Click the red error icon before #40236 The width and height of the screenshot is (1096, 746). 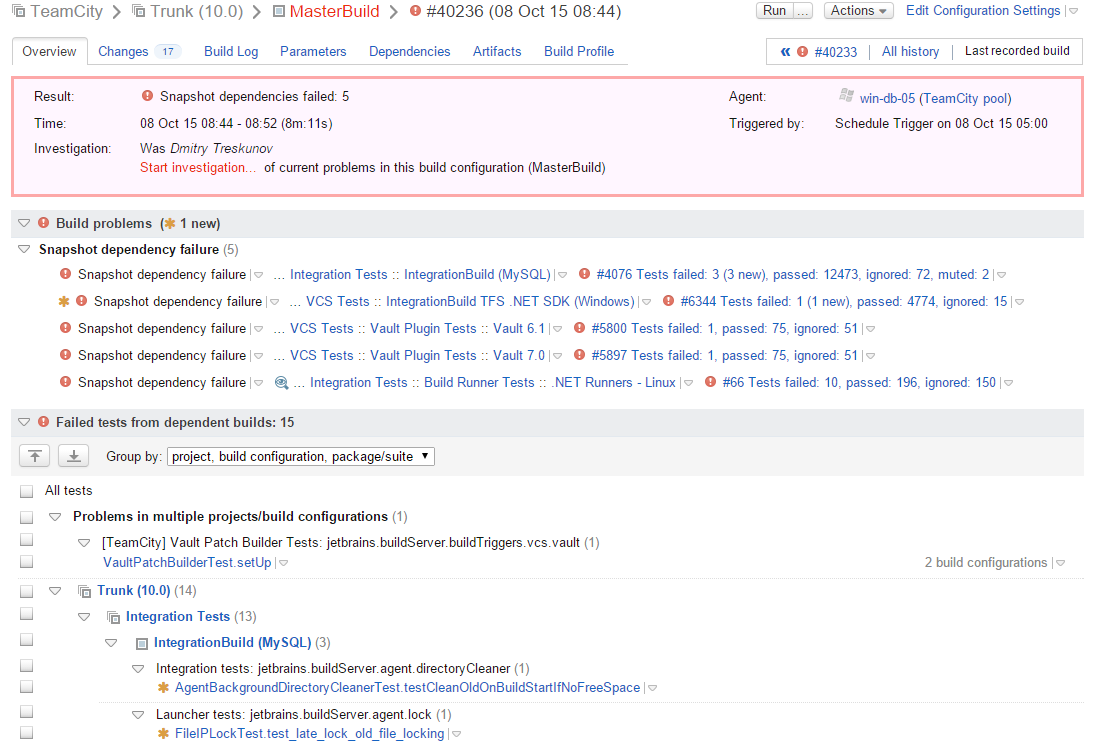tap(415, 11)
